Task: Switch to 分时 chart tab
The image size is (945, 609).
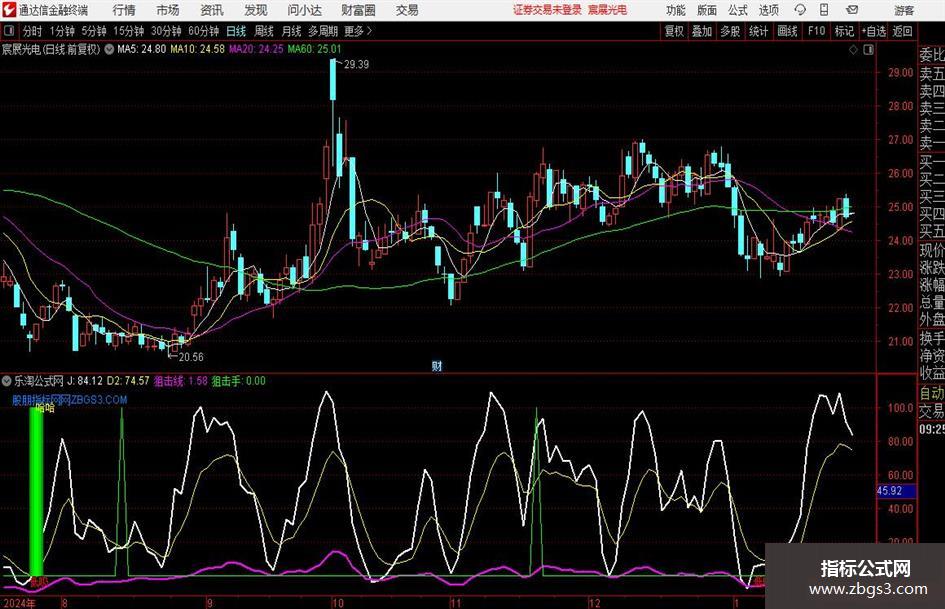Action: pyautogui.click(x=32, y=31)
